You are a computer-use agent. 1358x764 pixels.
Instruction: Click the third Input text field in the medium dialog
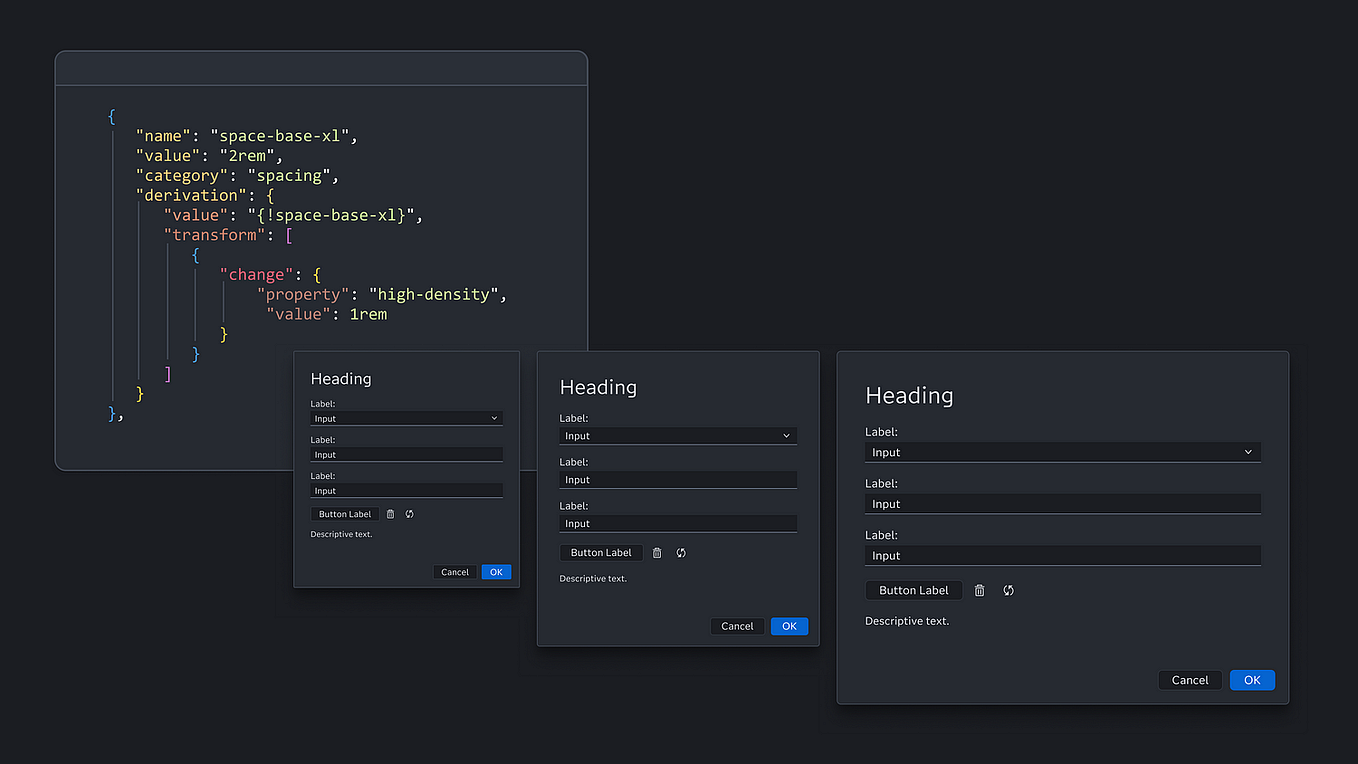[x=677, y=523]
